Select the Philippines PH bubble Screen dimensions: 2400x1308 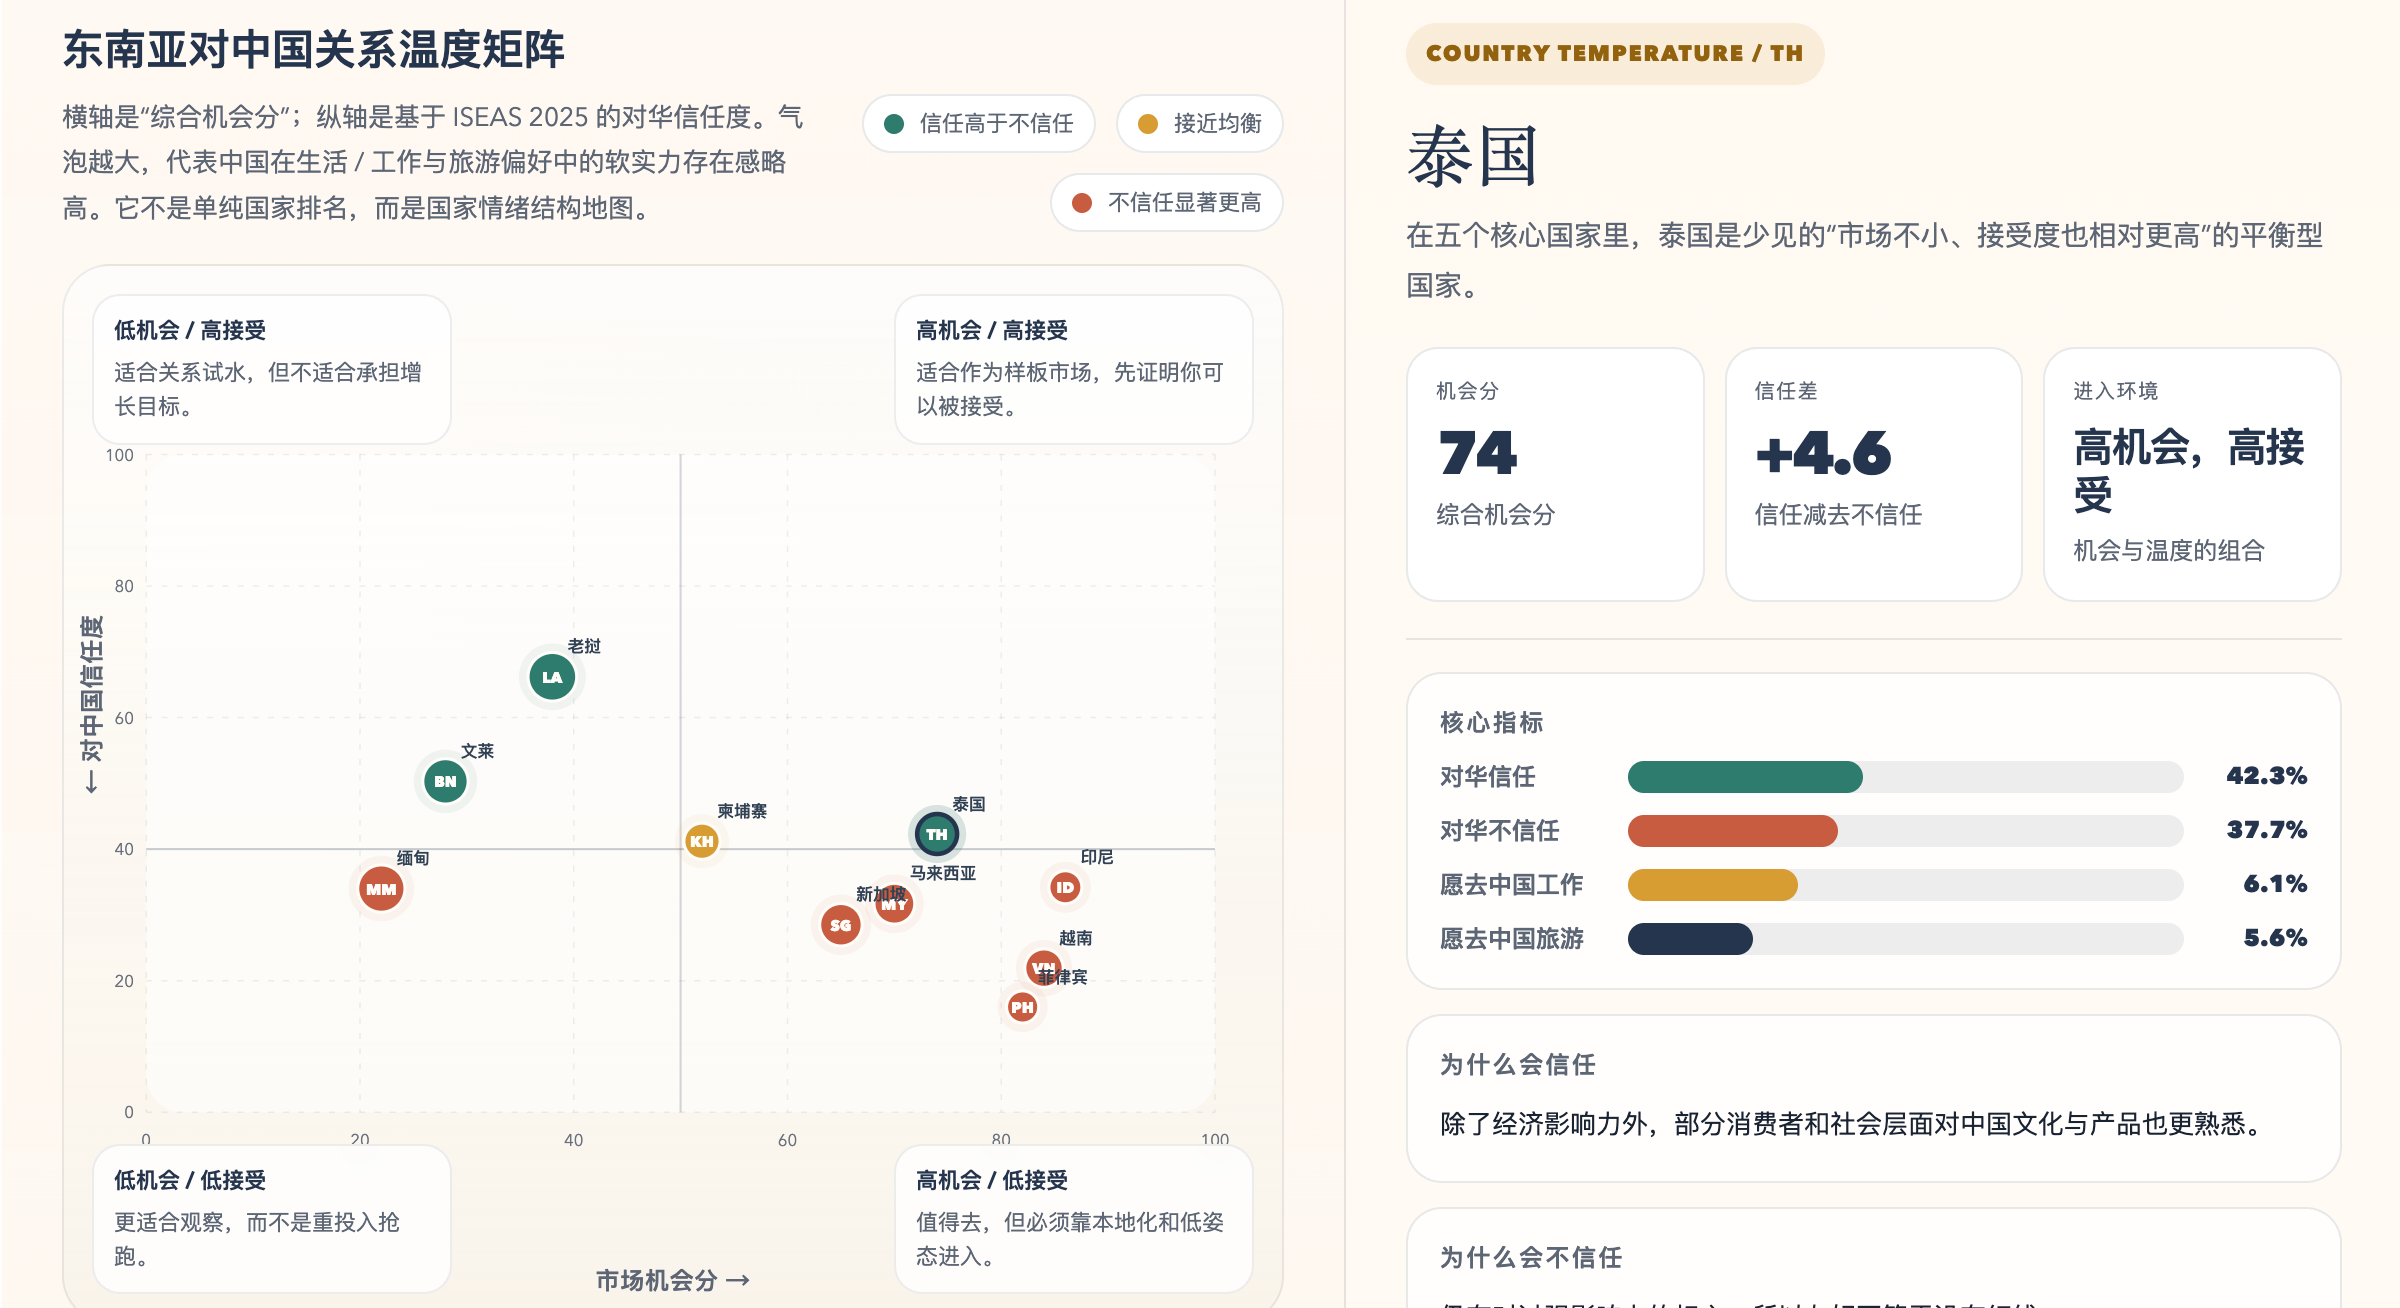pos(1022,1008)
